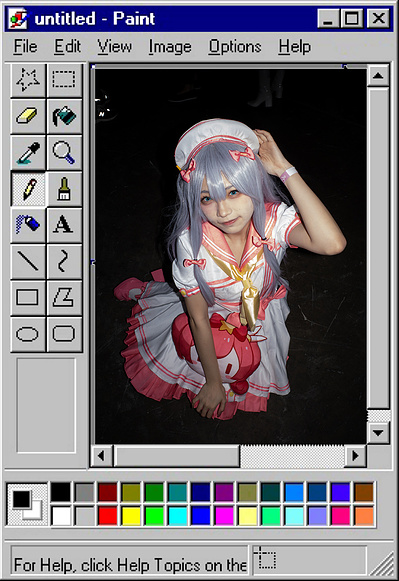Choose the Magnifier tool

64,152
